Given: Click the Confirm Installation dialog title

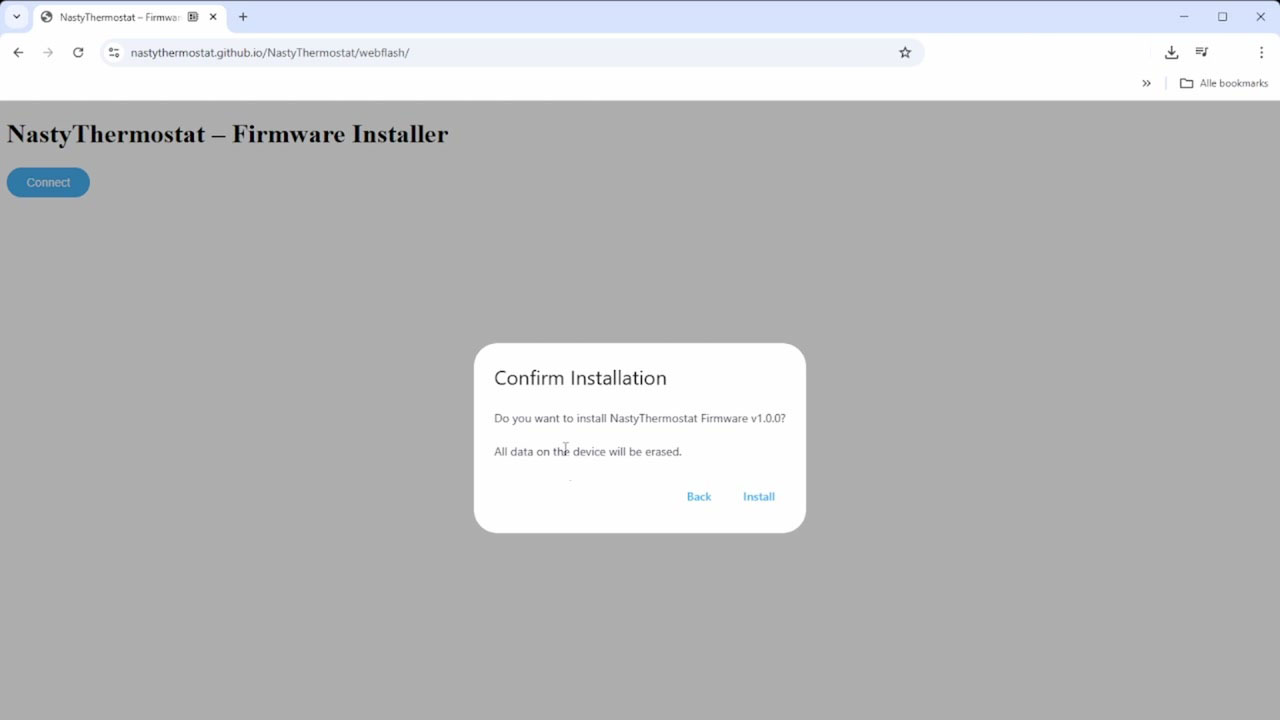Looking at the screenshot, I should [x=580, y=378].
